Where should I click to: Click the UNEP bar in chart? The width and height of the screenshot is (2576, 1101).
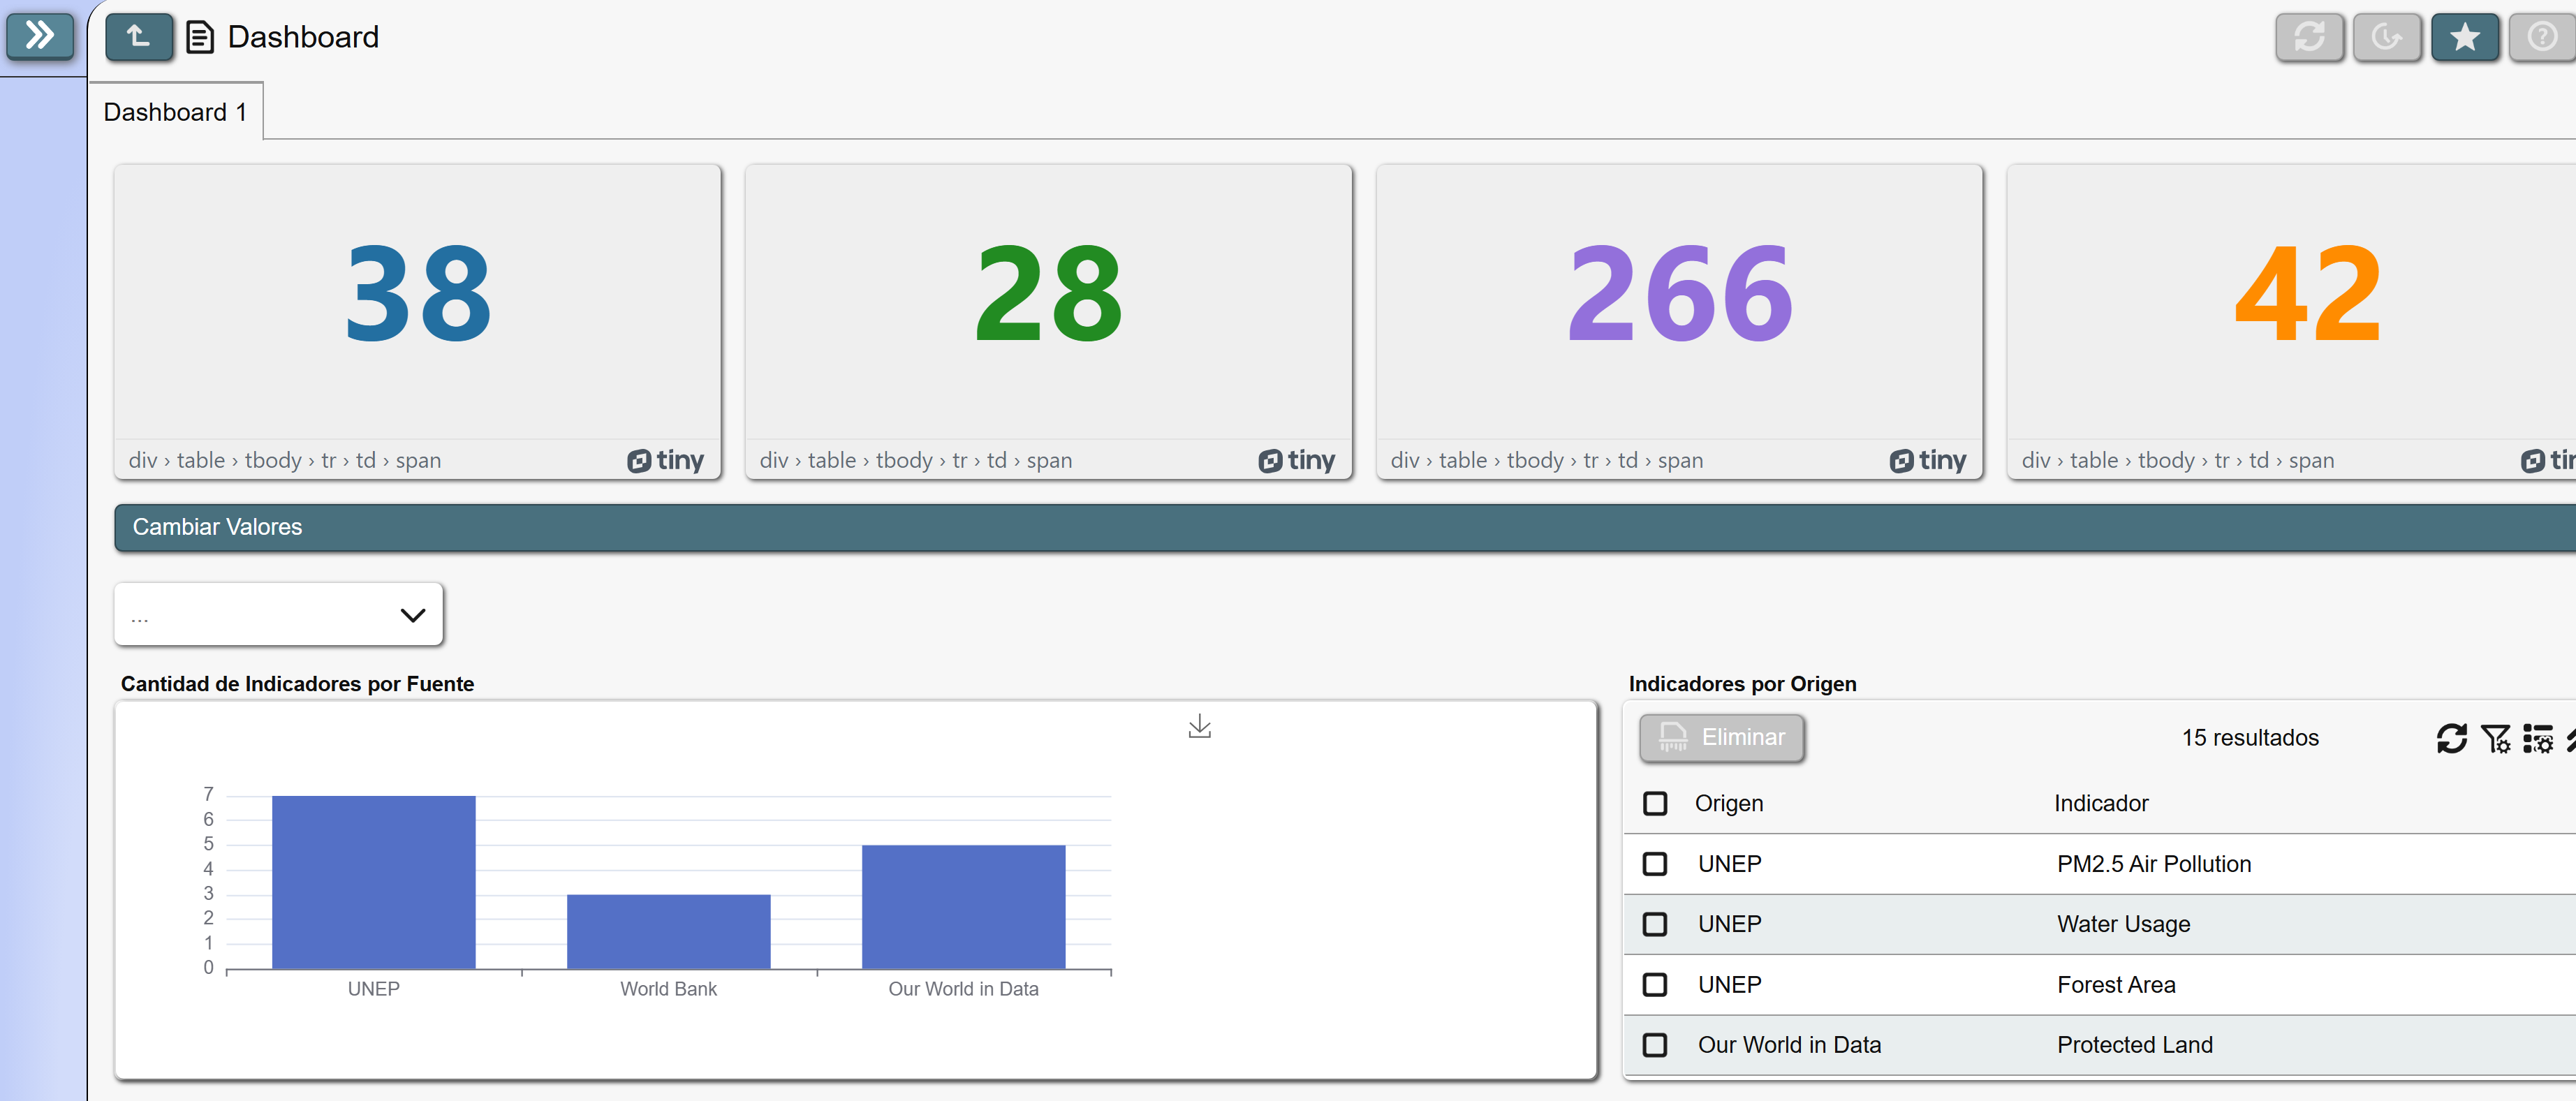click(373, 882)
